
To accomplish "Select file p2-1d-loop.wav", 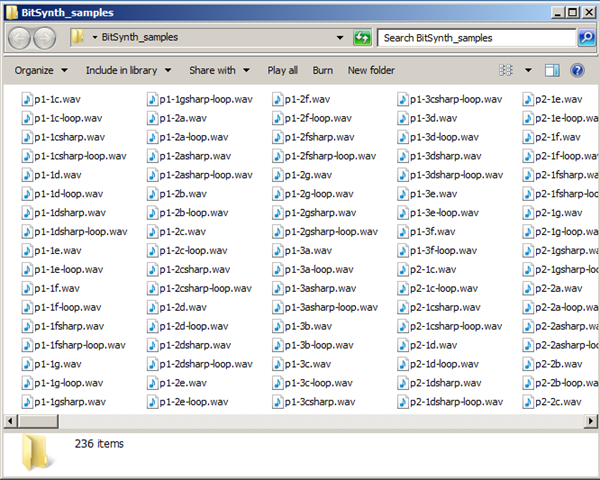I will [x=438, y=364].
